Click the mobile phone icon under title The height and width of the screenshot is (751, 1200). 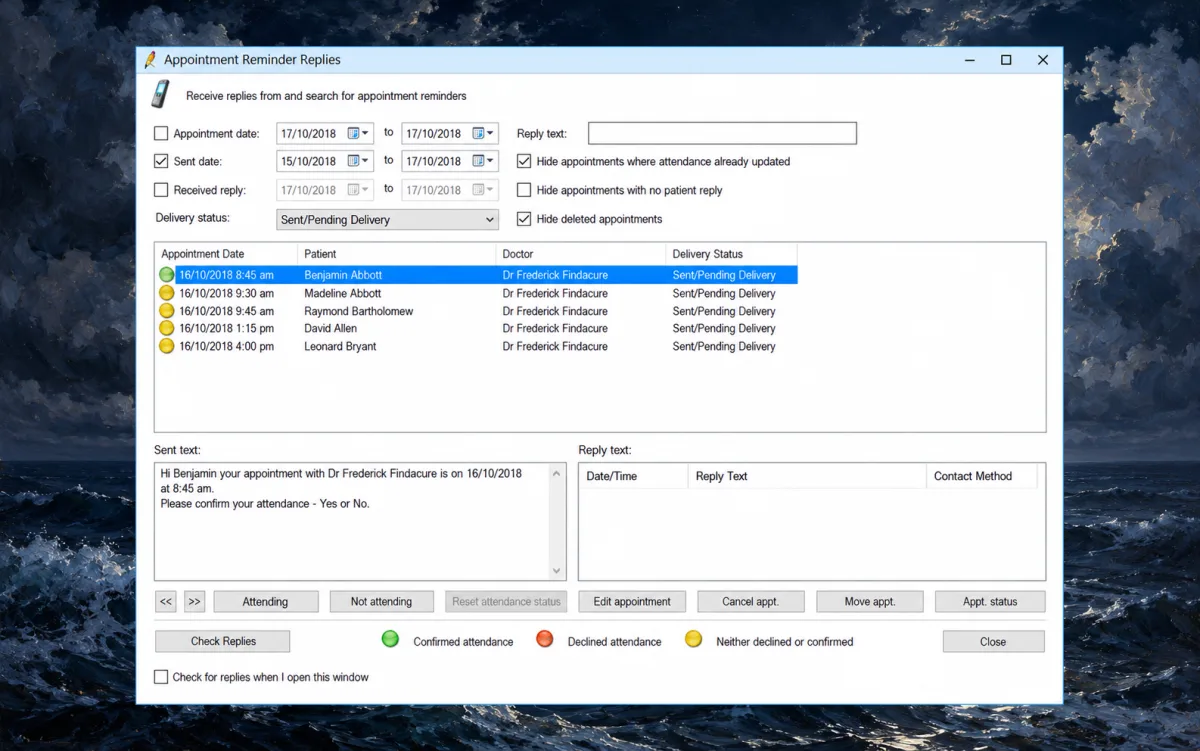[160, 94]
